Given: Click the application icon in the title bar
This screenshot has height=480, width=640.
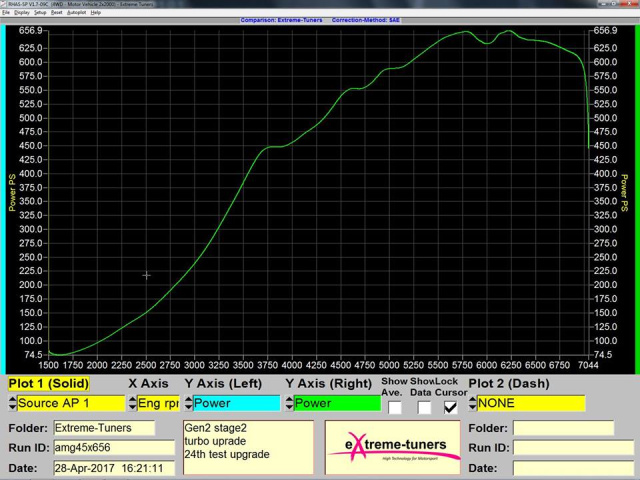Looking at the screenshot, I should pos(5,4).
